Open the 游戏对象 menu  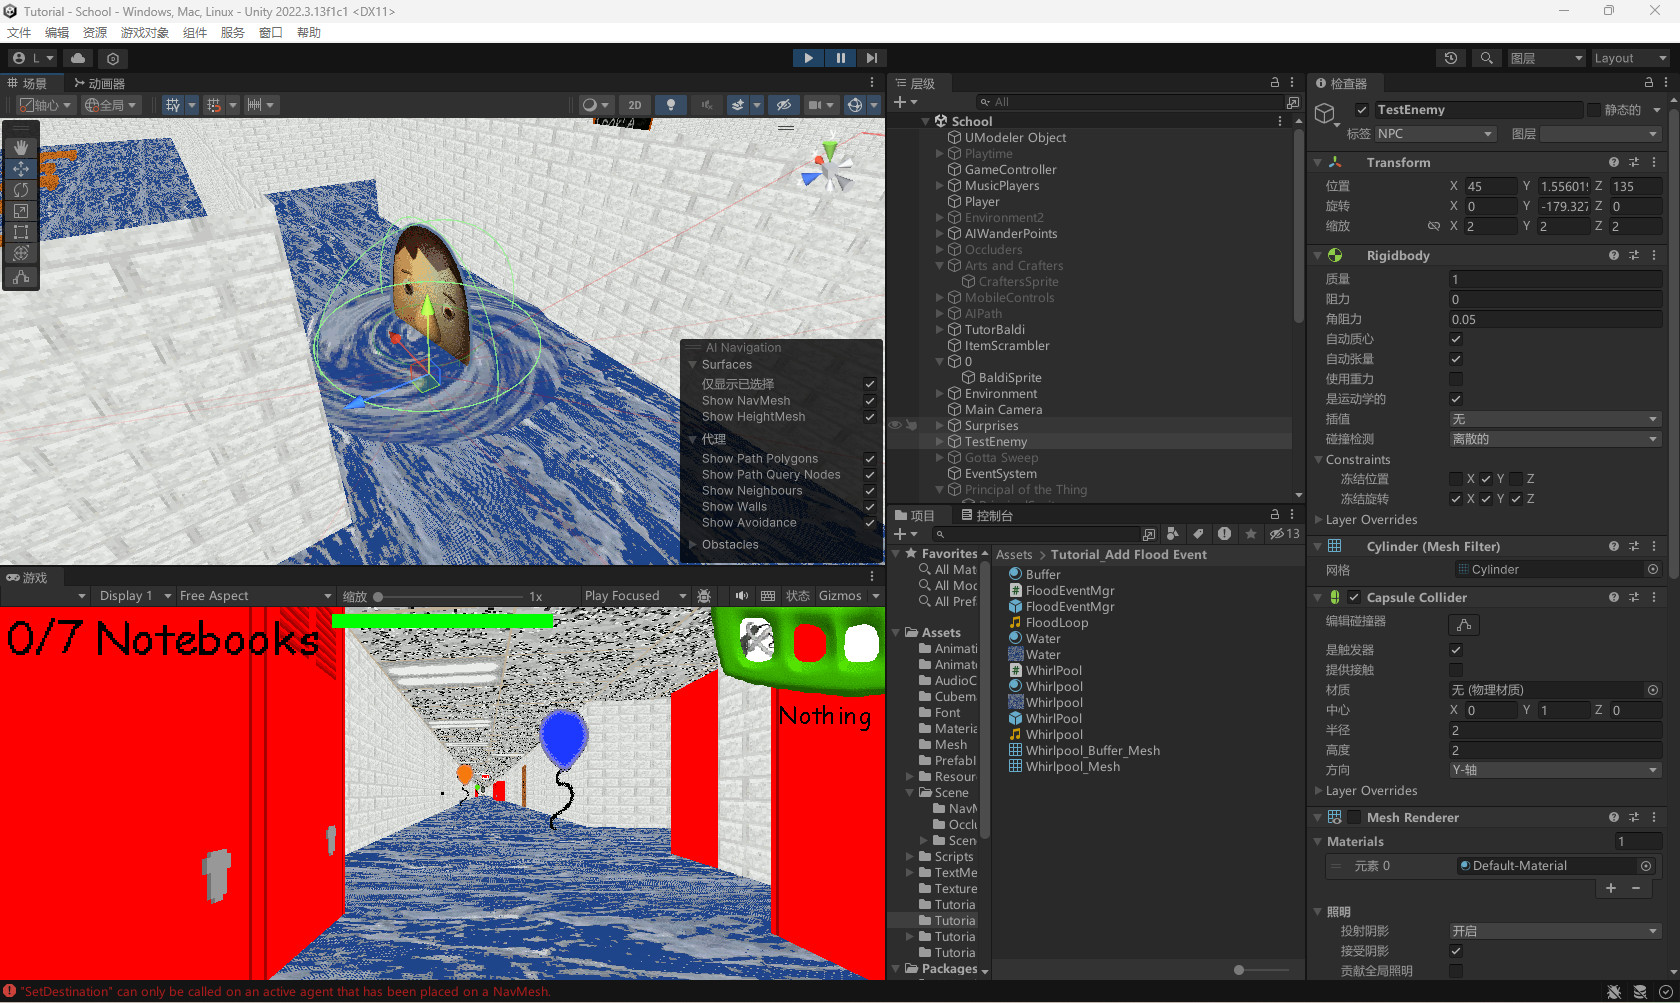coord(145,33)
